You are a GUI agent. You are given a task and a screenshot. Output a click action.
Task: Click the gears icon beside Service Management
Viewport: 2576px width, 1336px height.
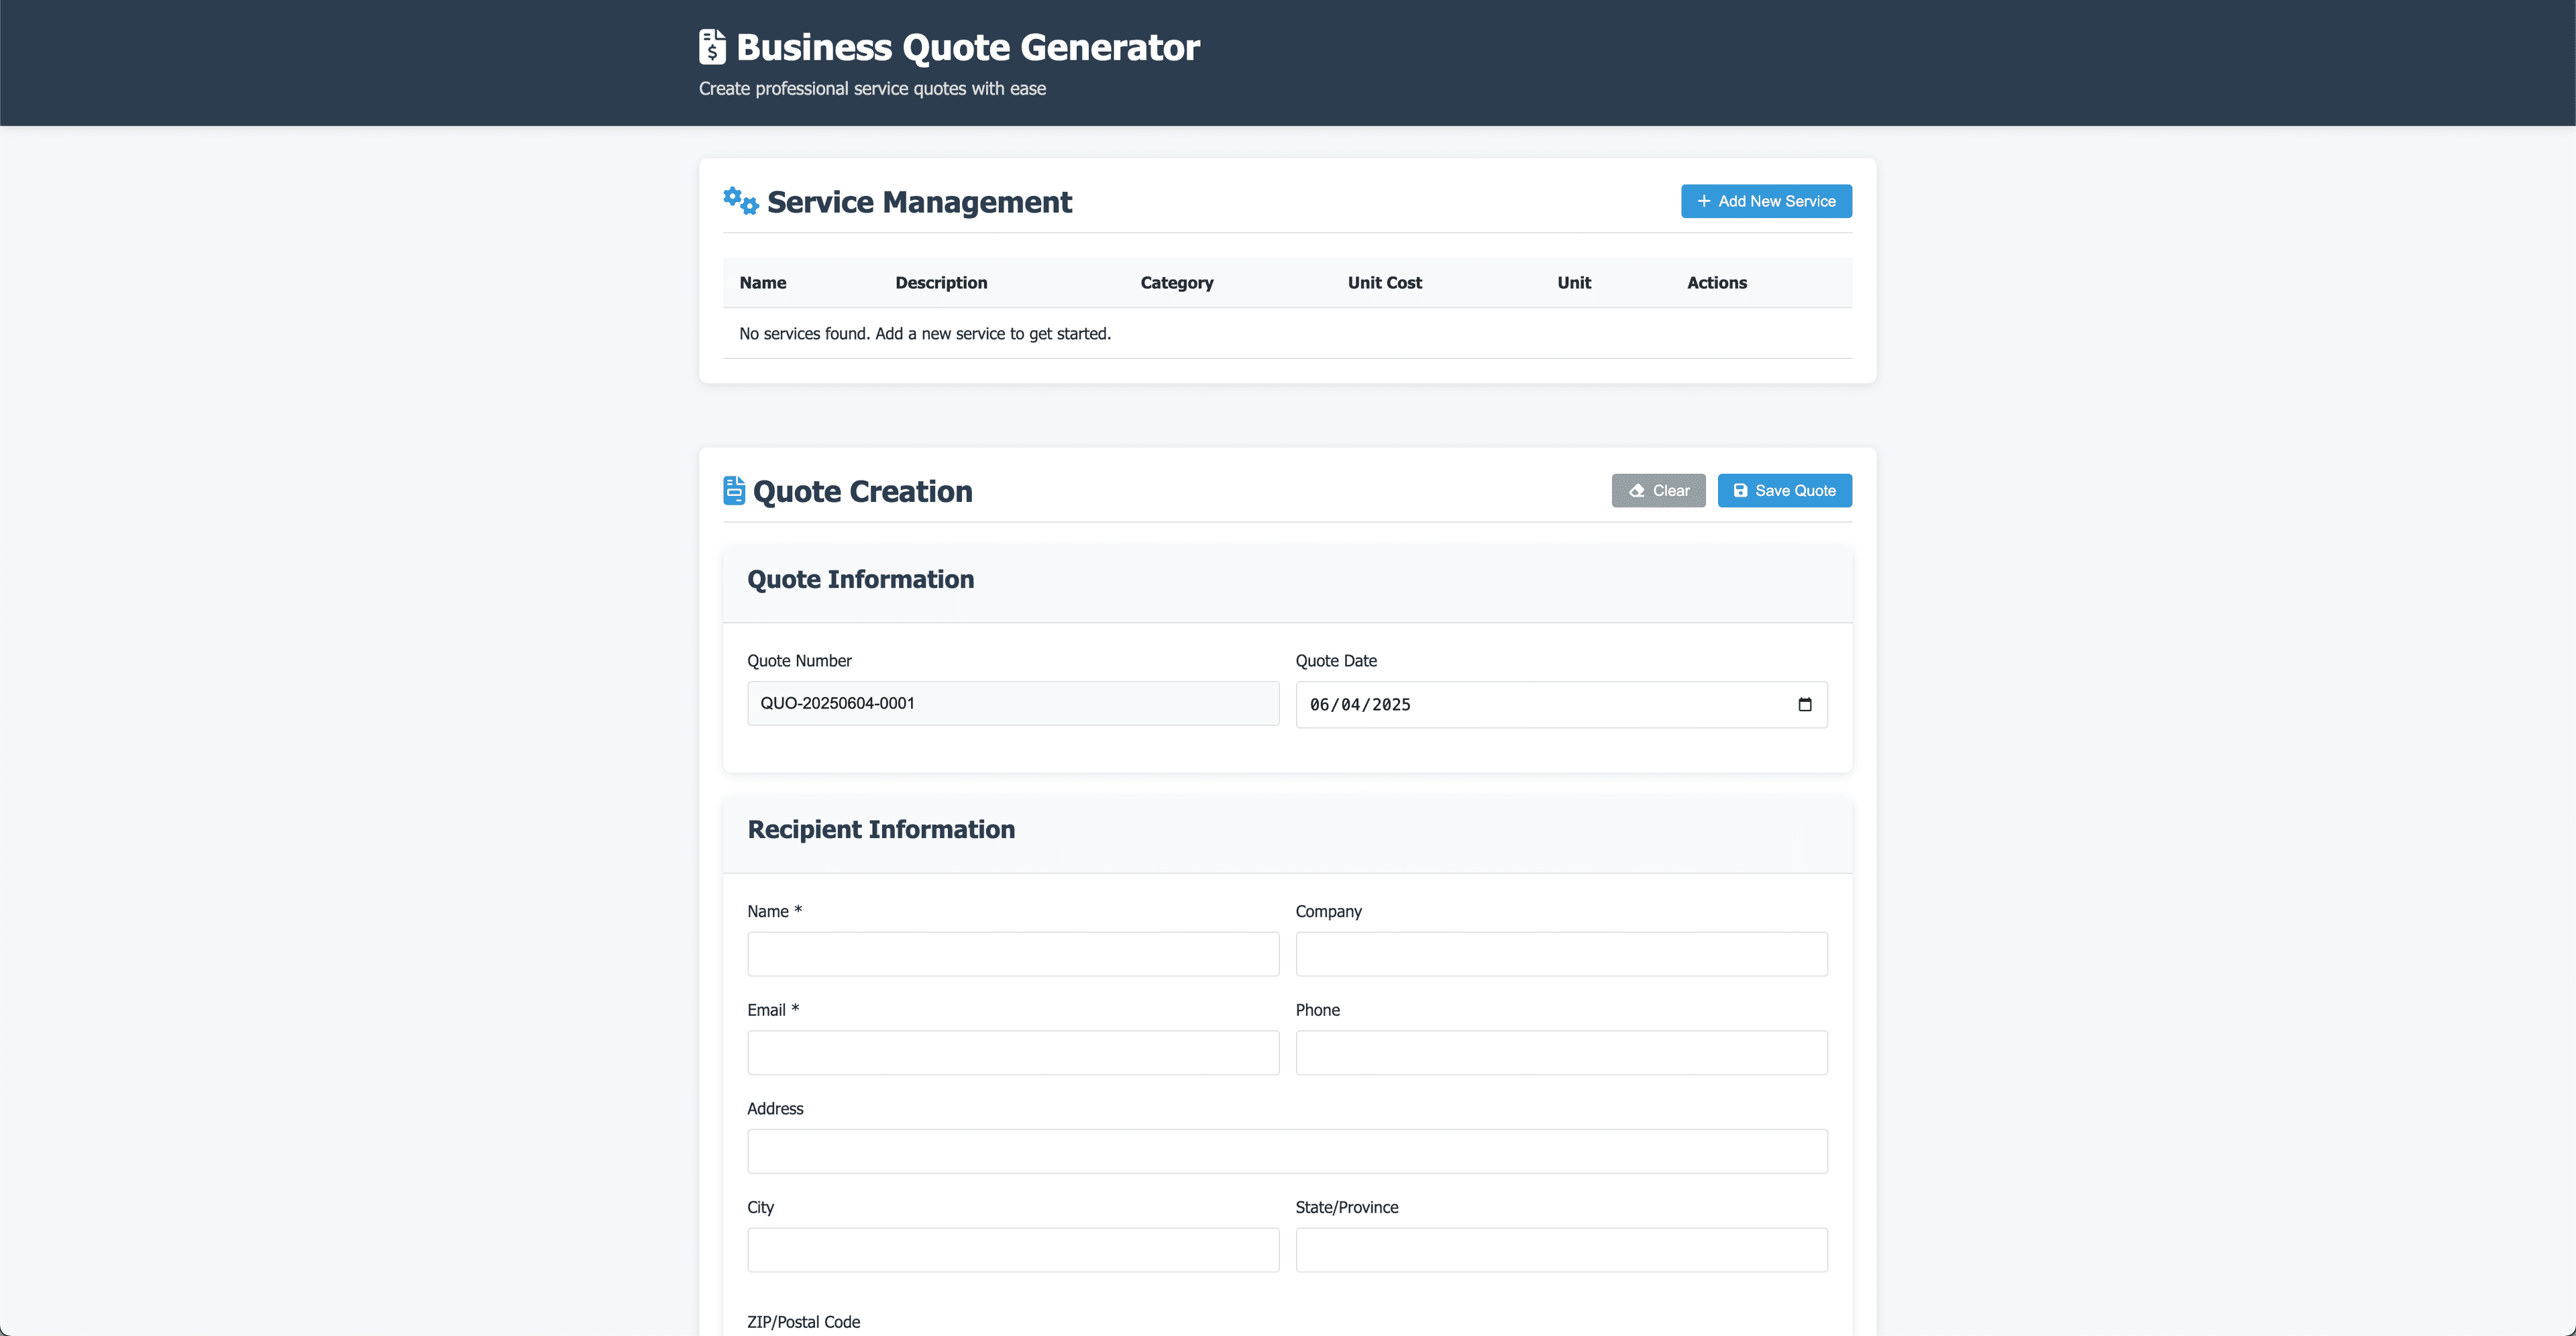741,201
